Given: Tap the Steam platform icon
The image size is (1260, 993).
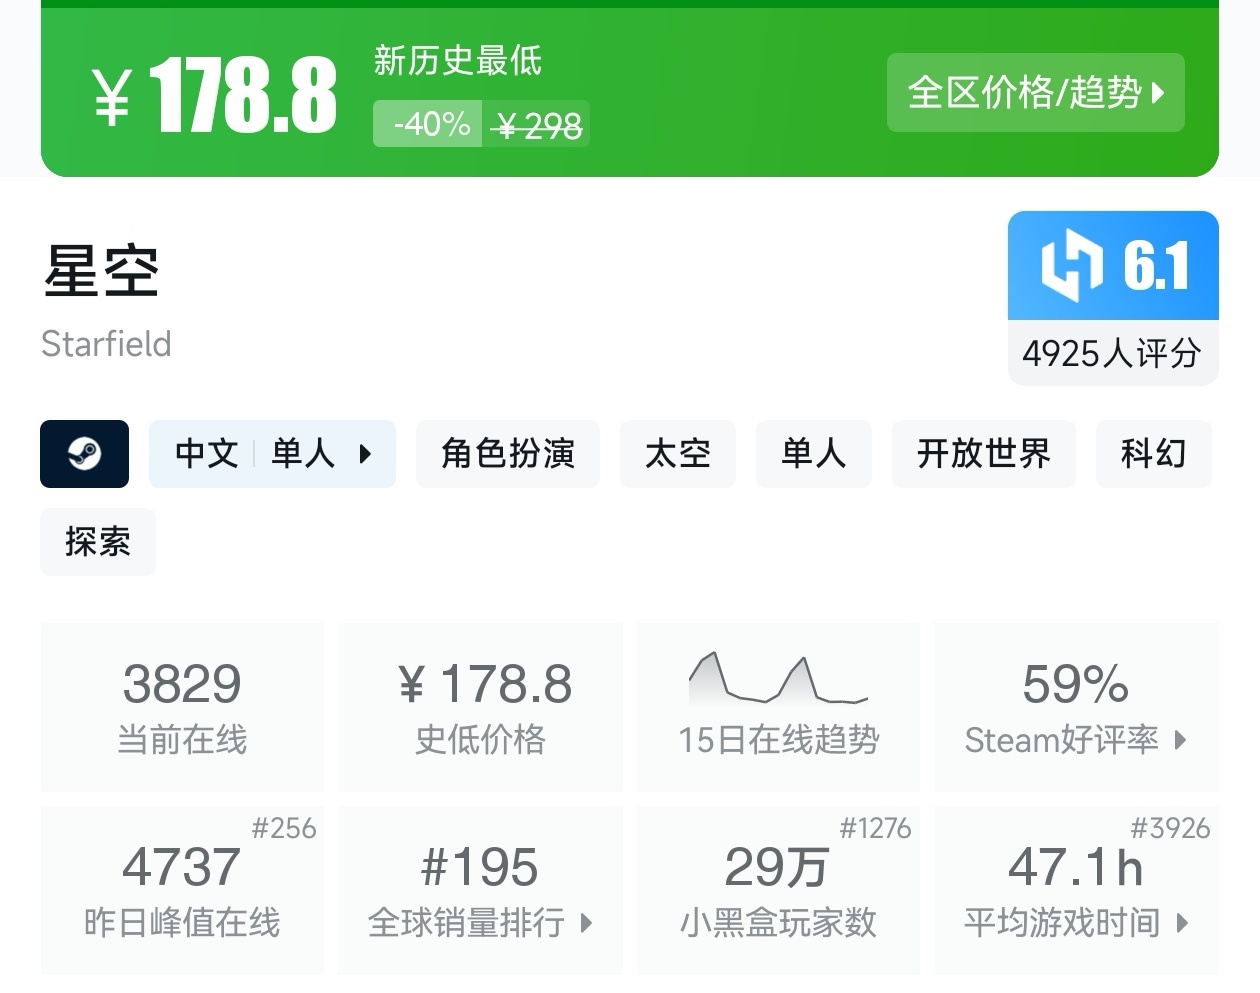Looking at the screenshot, I should coord(84,454).
